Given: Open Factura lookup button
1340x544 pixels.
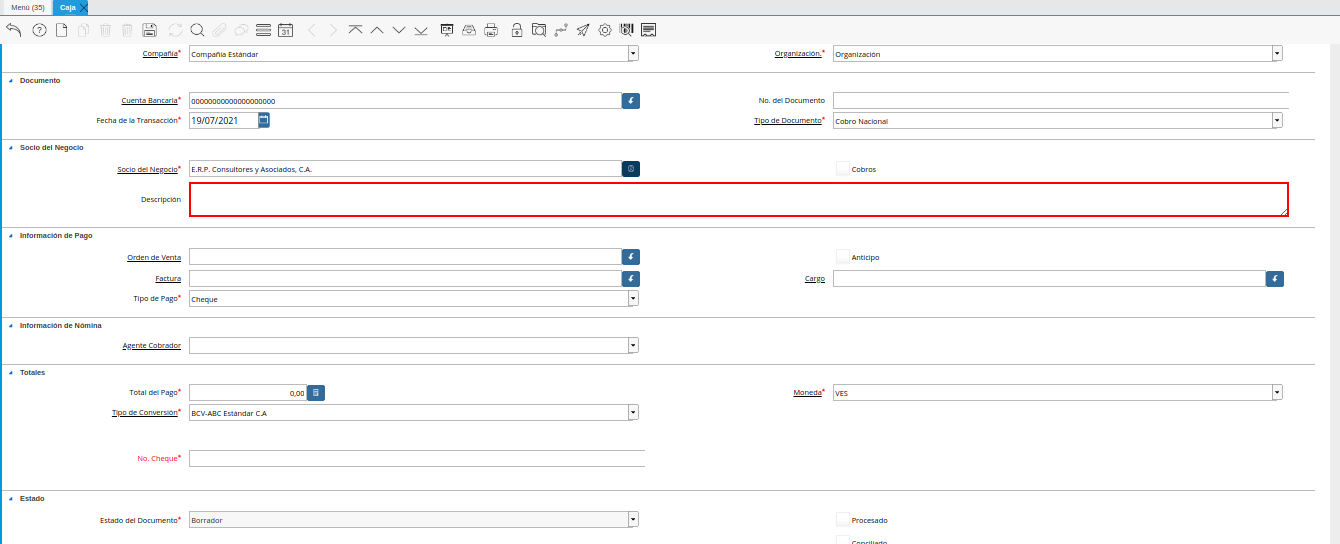Looking at the screenshot, I should (x=631, y=279).
